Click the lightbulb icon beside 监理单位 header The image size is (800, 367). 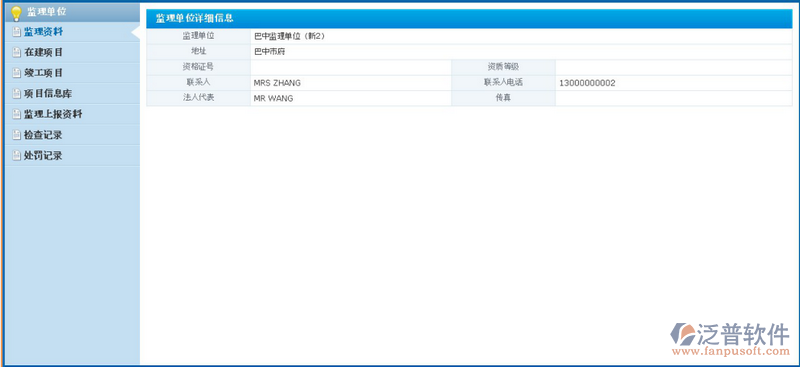pos(16,13)
